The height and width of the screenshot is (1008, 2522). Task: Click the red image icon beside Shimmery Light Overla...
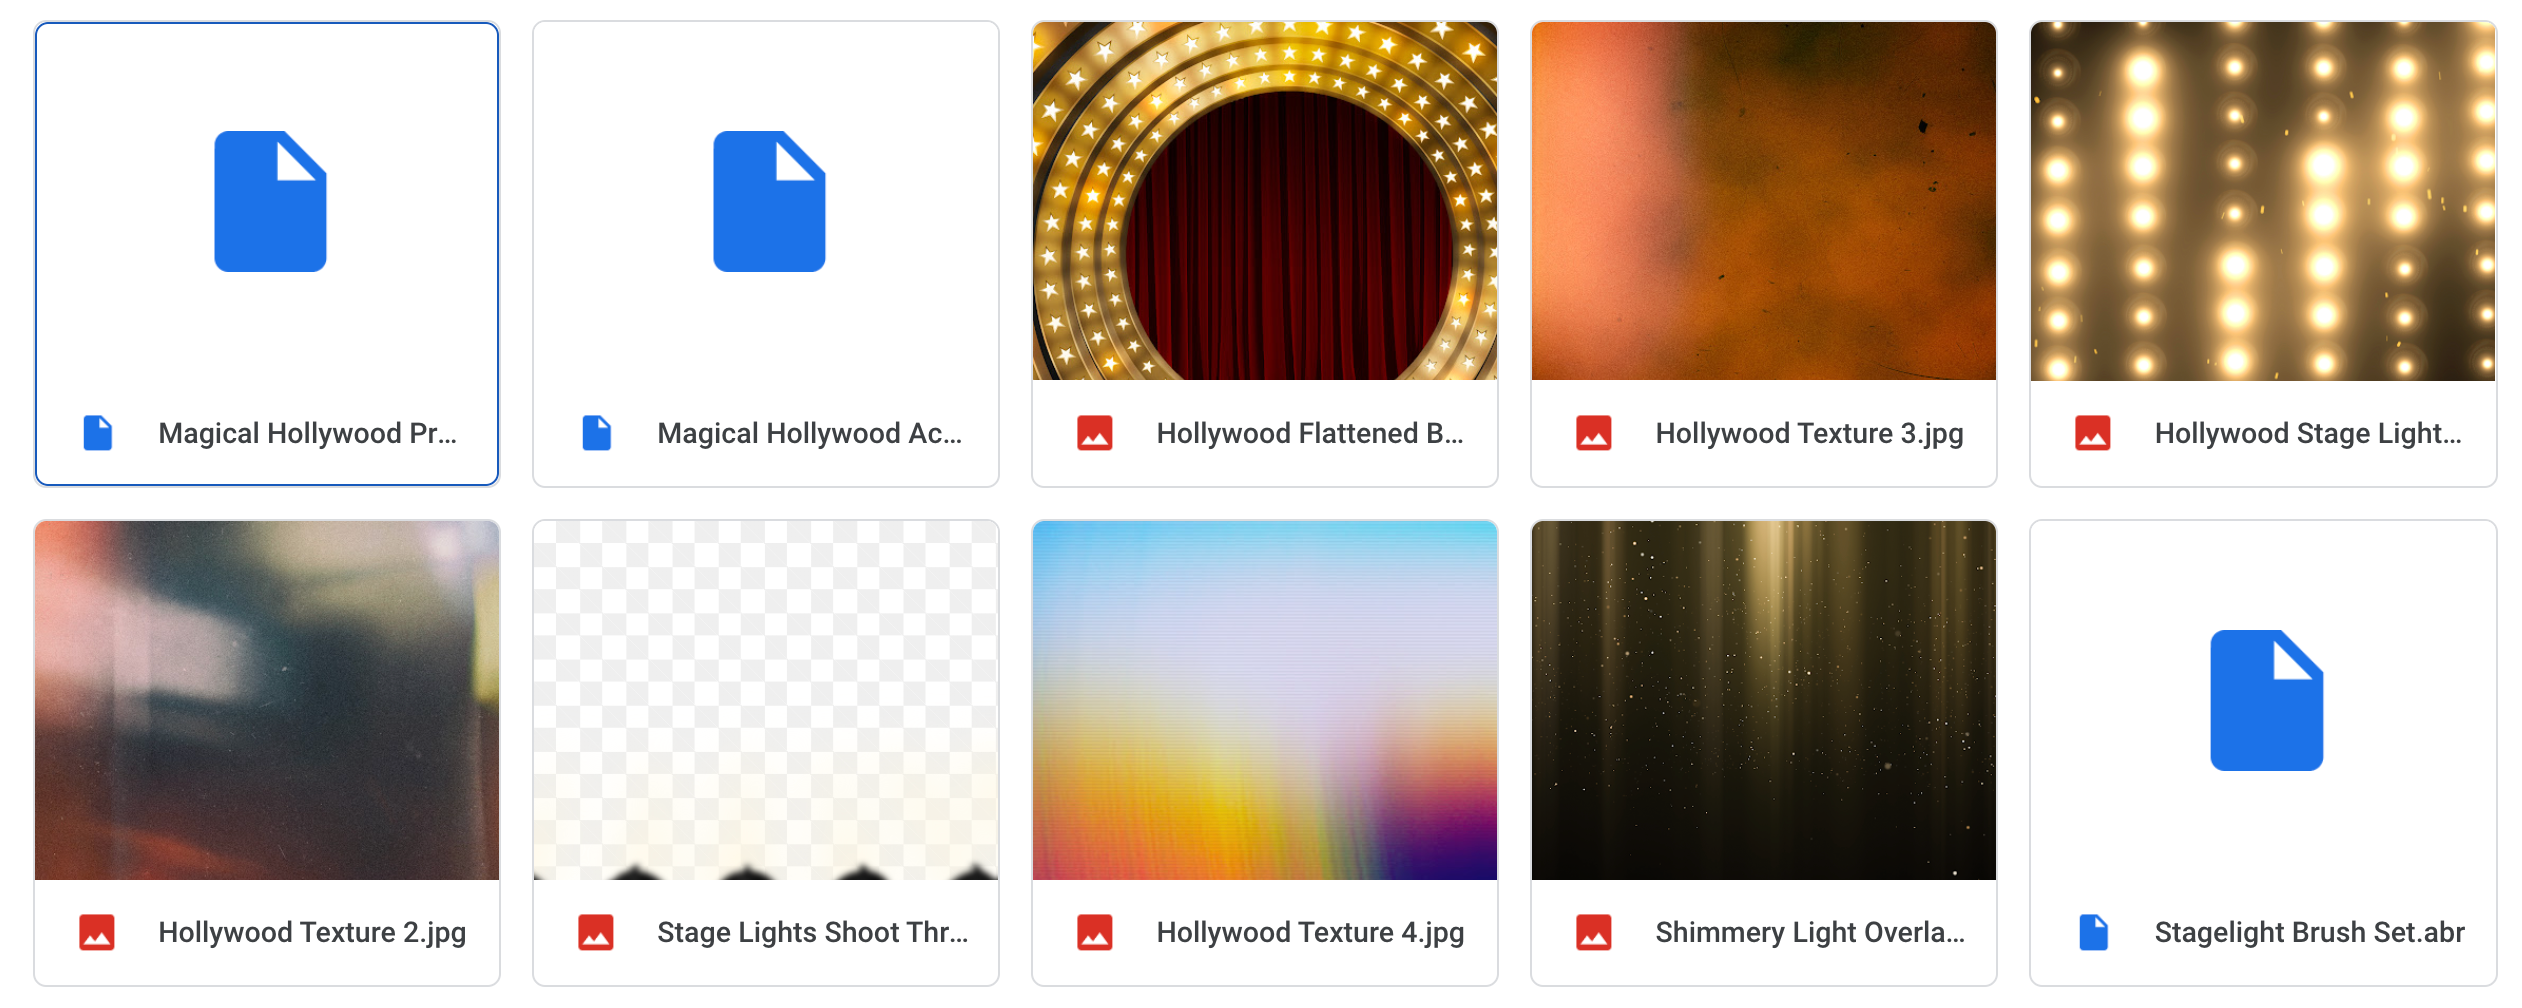(1594, 931)
